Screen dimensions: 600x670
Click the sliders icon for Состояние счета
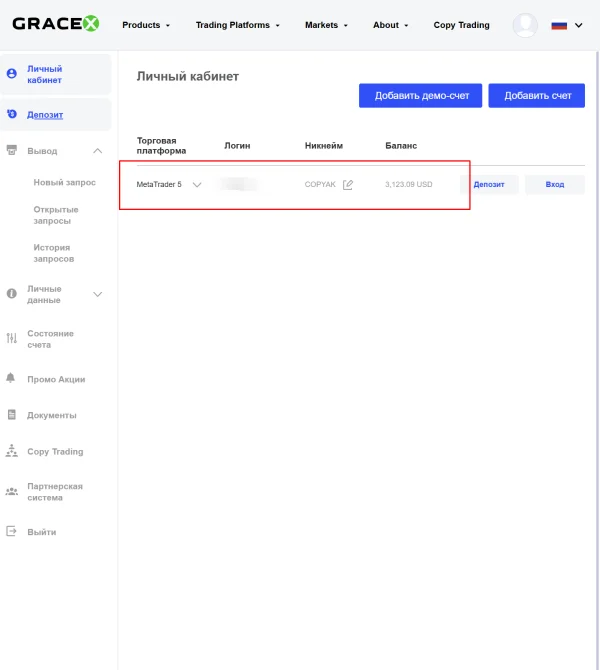tap(12, 338)
